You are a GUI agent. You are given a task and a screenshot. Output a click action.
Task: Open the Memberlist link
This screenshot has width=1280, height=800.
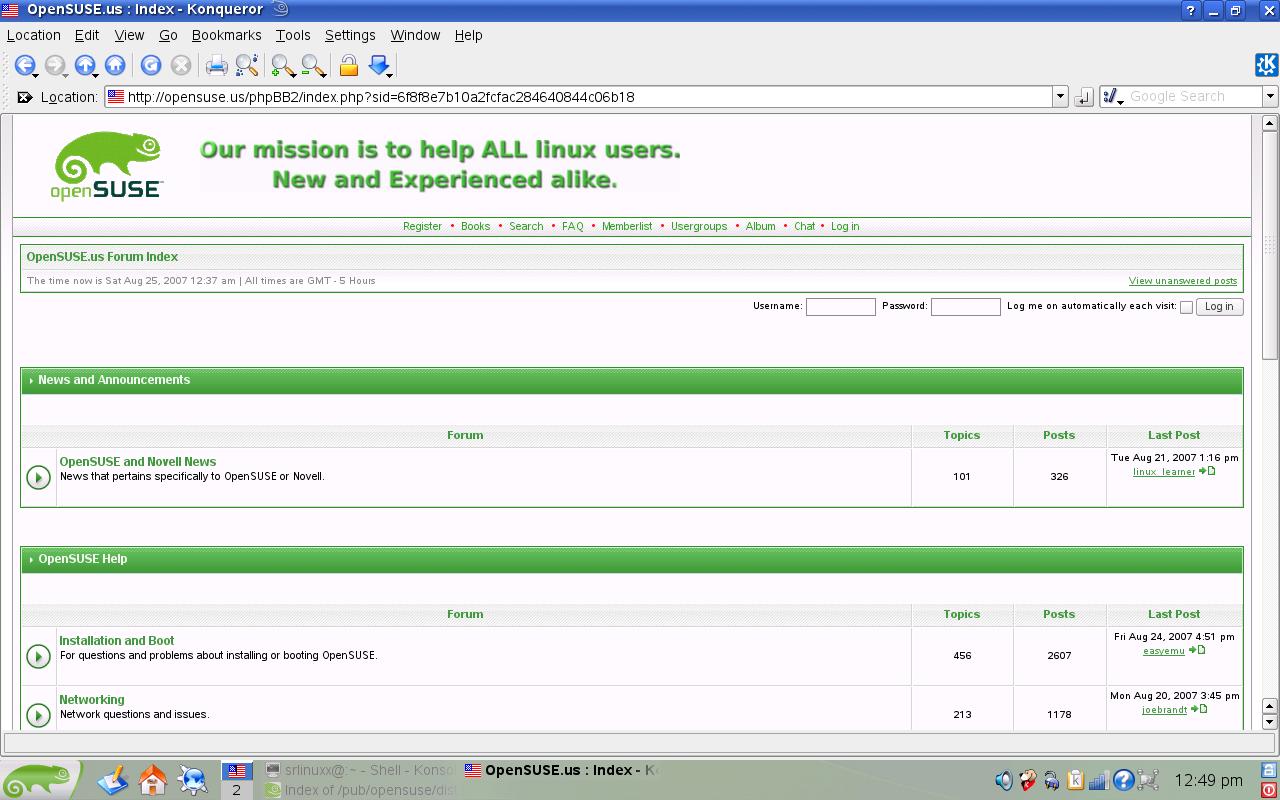[x=627, y=226]
